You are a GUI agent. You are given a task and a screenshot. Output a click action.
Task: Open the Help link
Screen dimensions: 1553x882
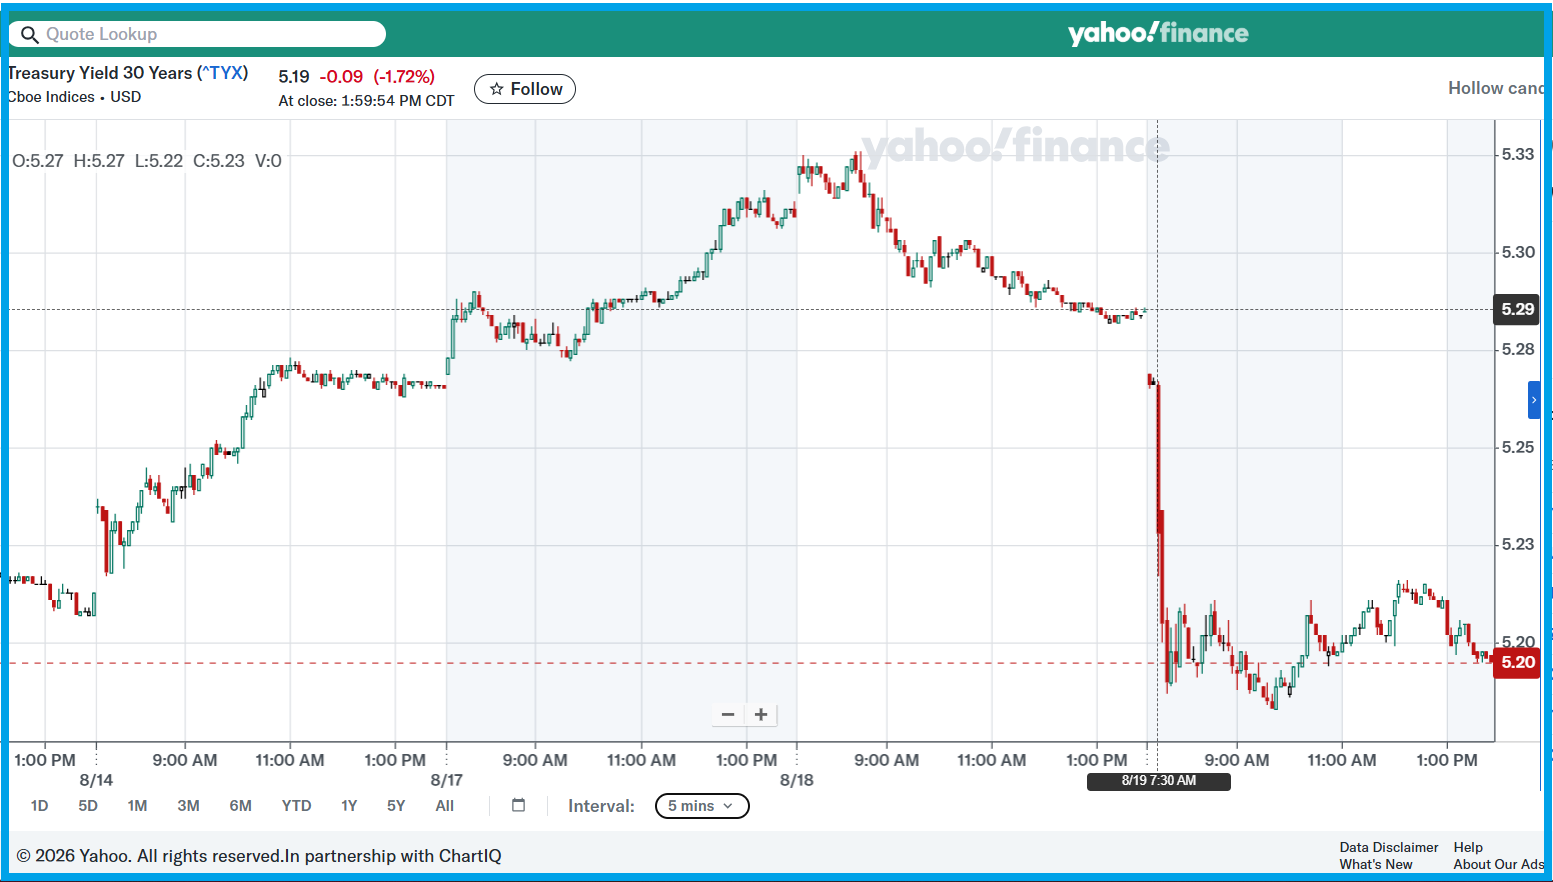point(1468,847)
